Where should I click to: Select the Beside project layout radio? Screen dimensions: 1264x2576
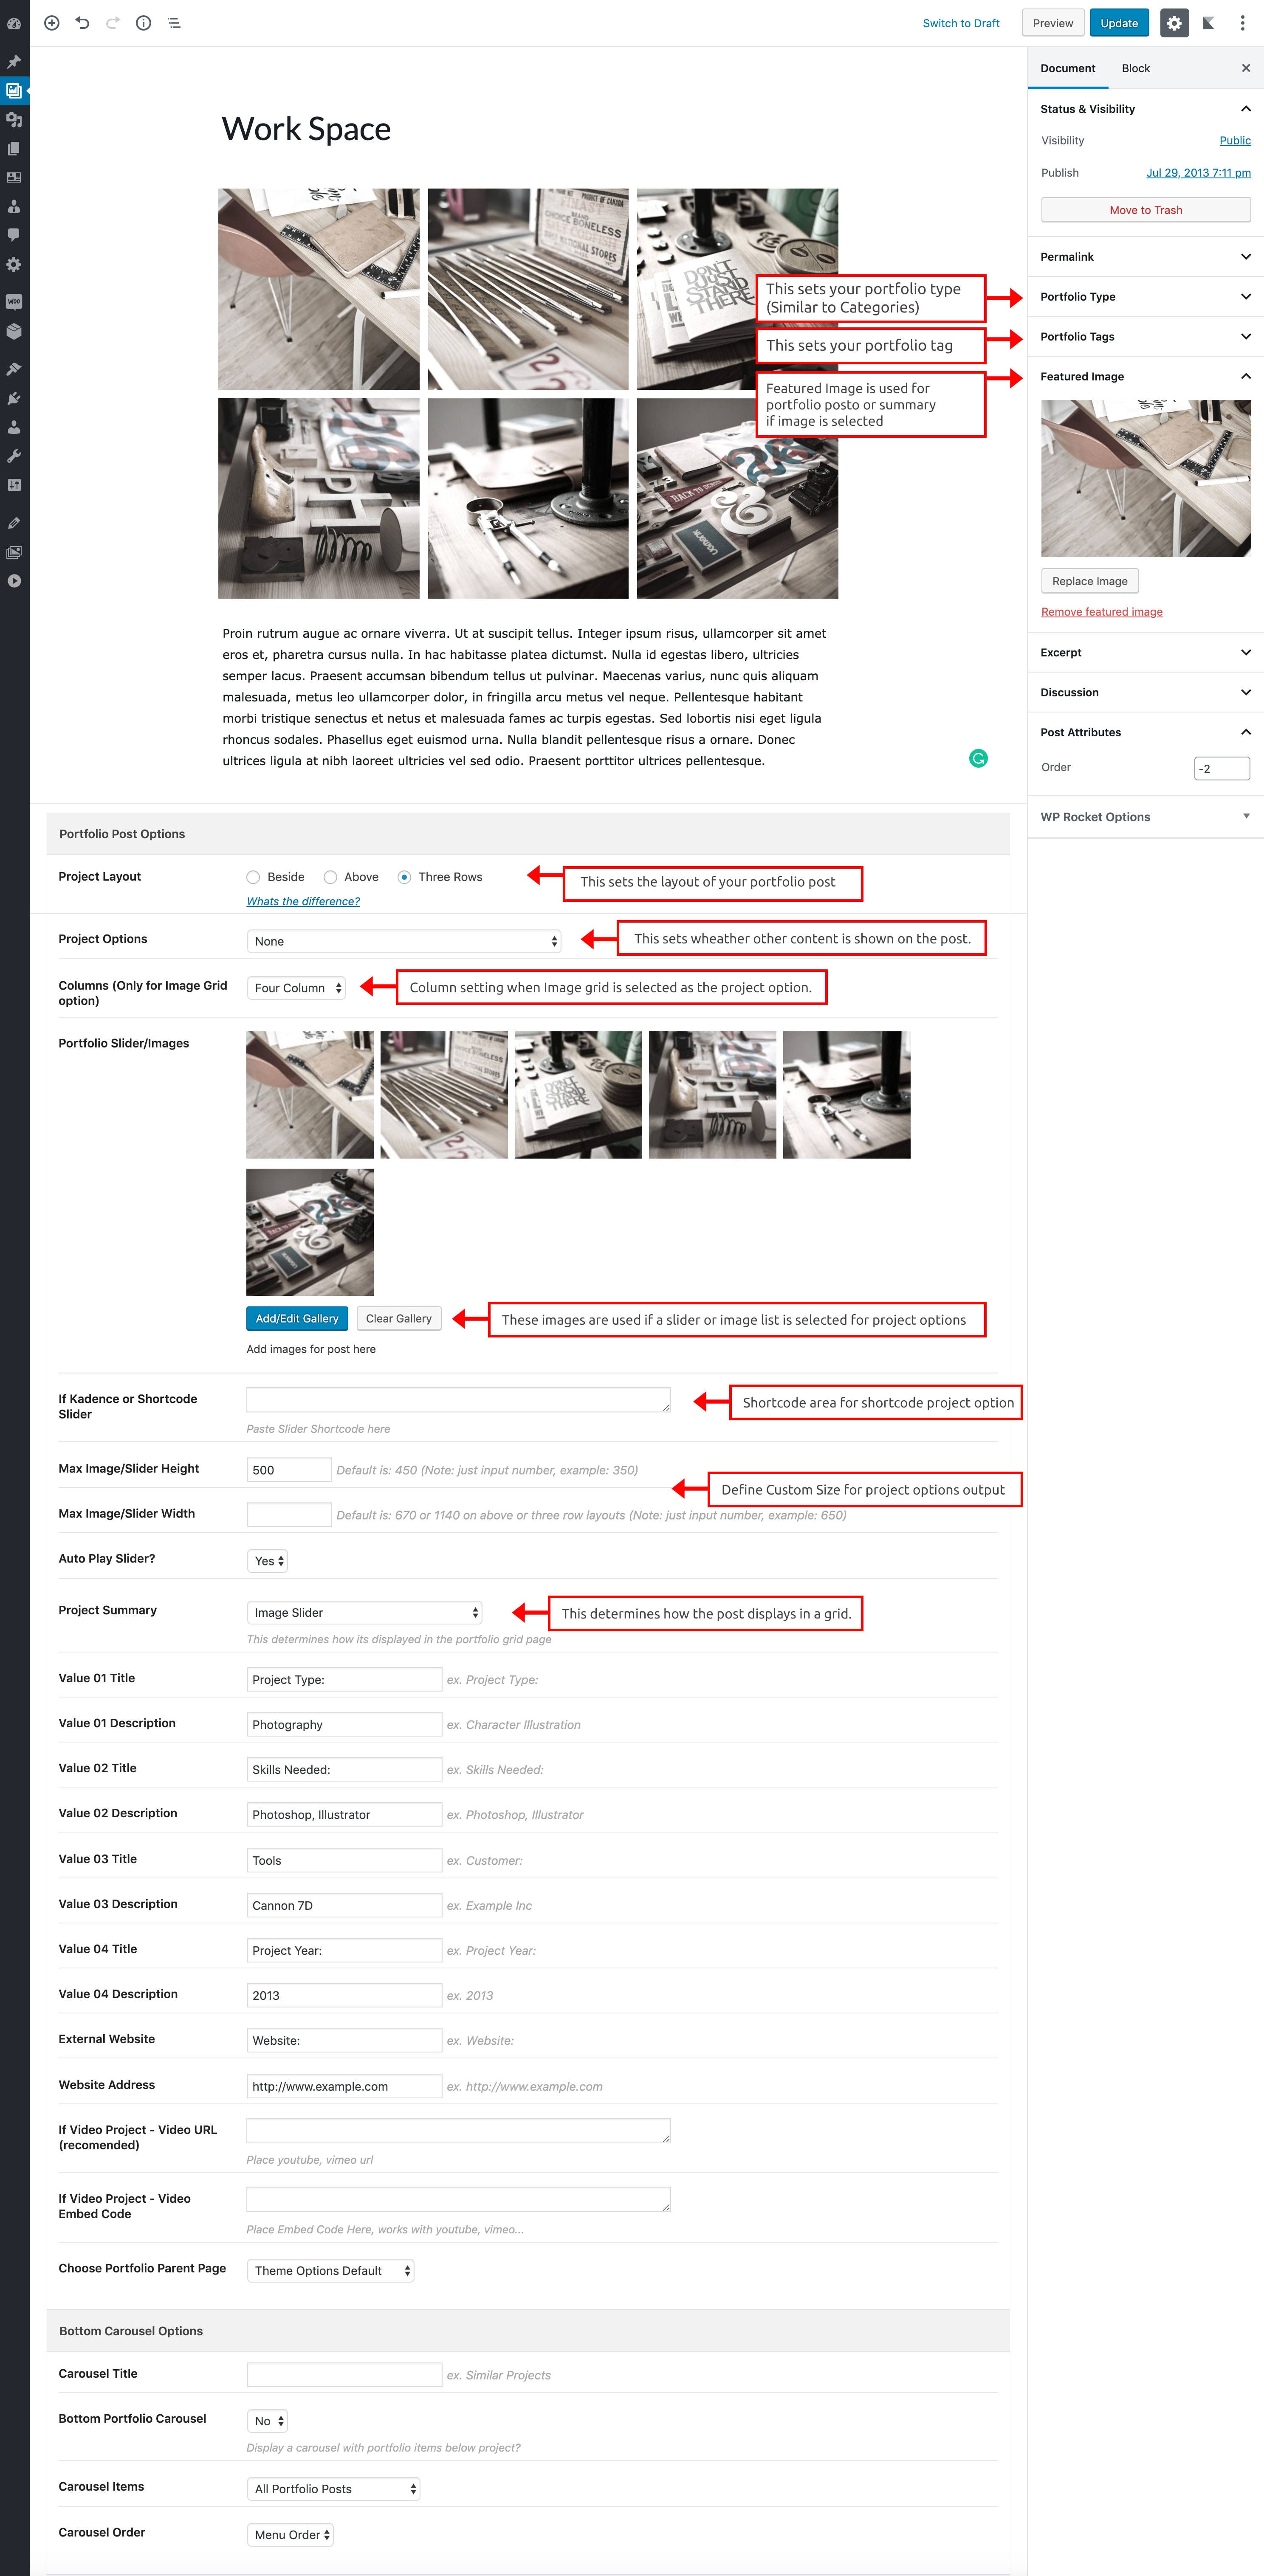[x=253, y=877]
